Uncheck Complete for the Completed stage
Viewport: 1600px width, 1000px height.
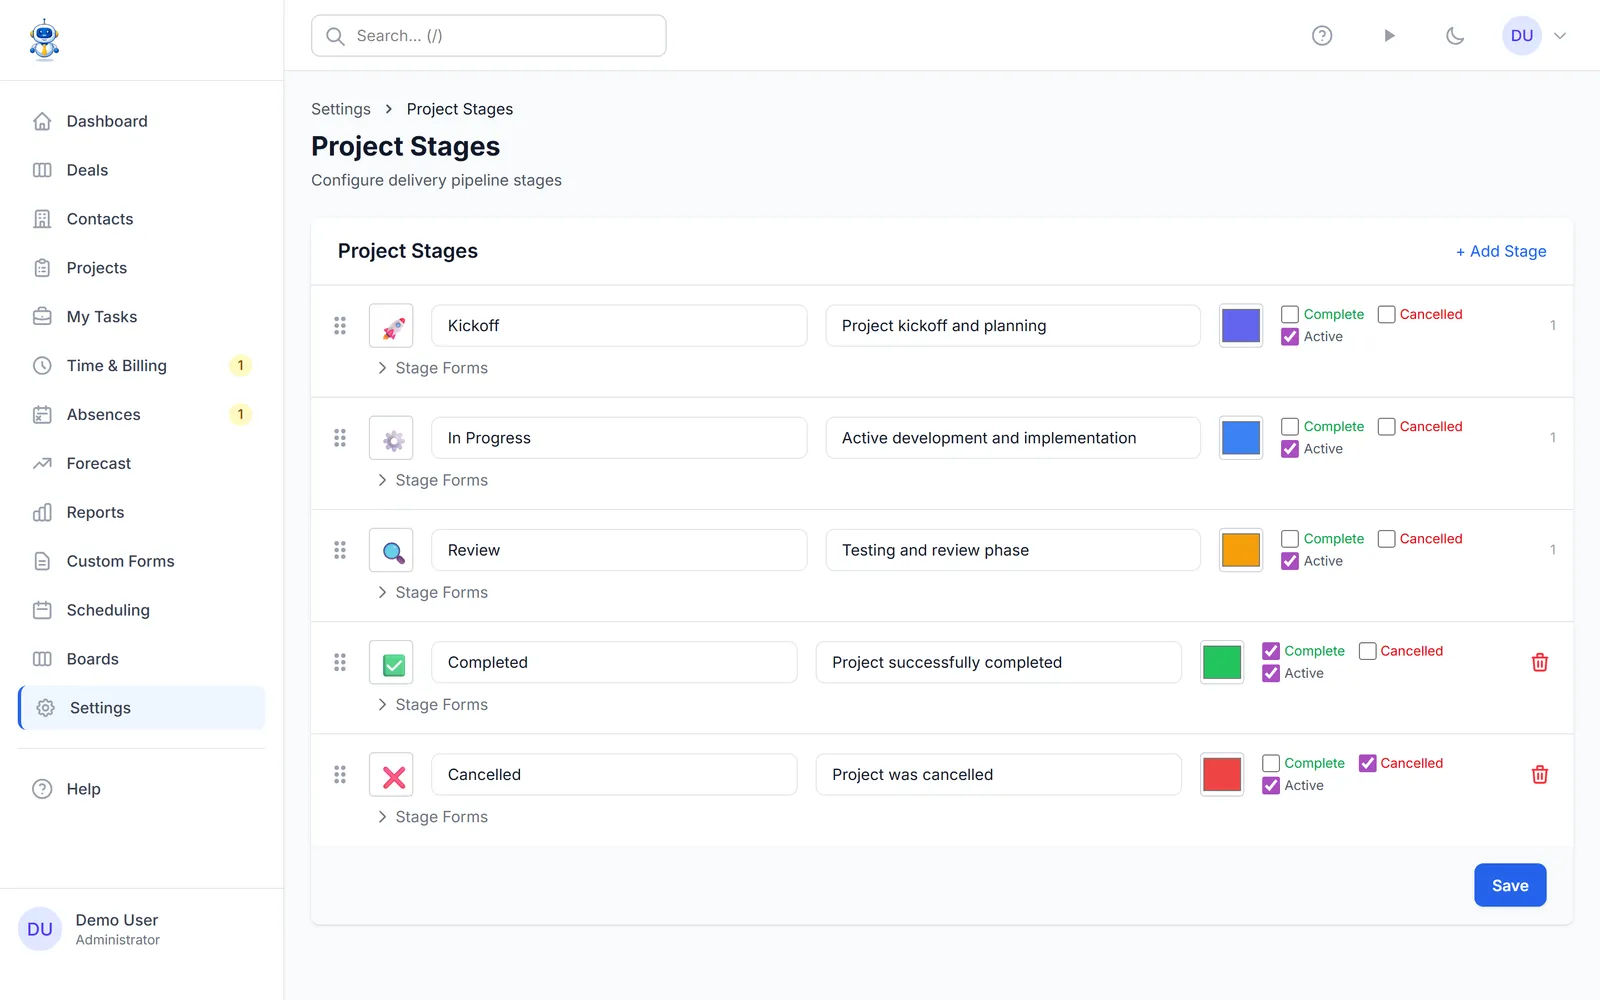1271,651
